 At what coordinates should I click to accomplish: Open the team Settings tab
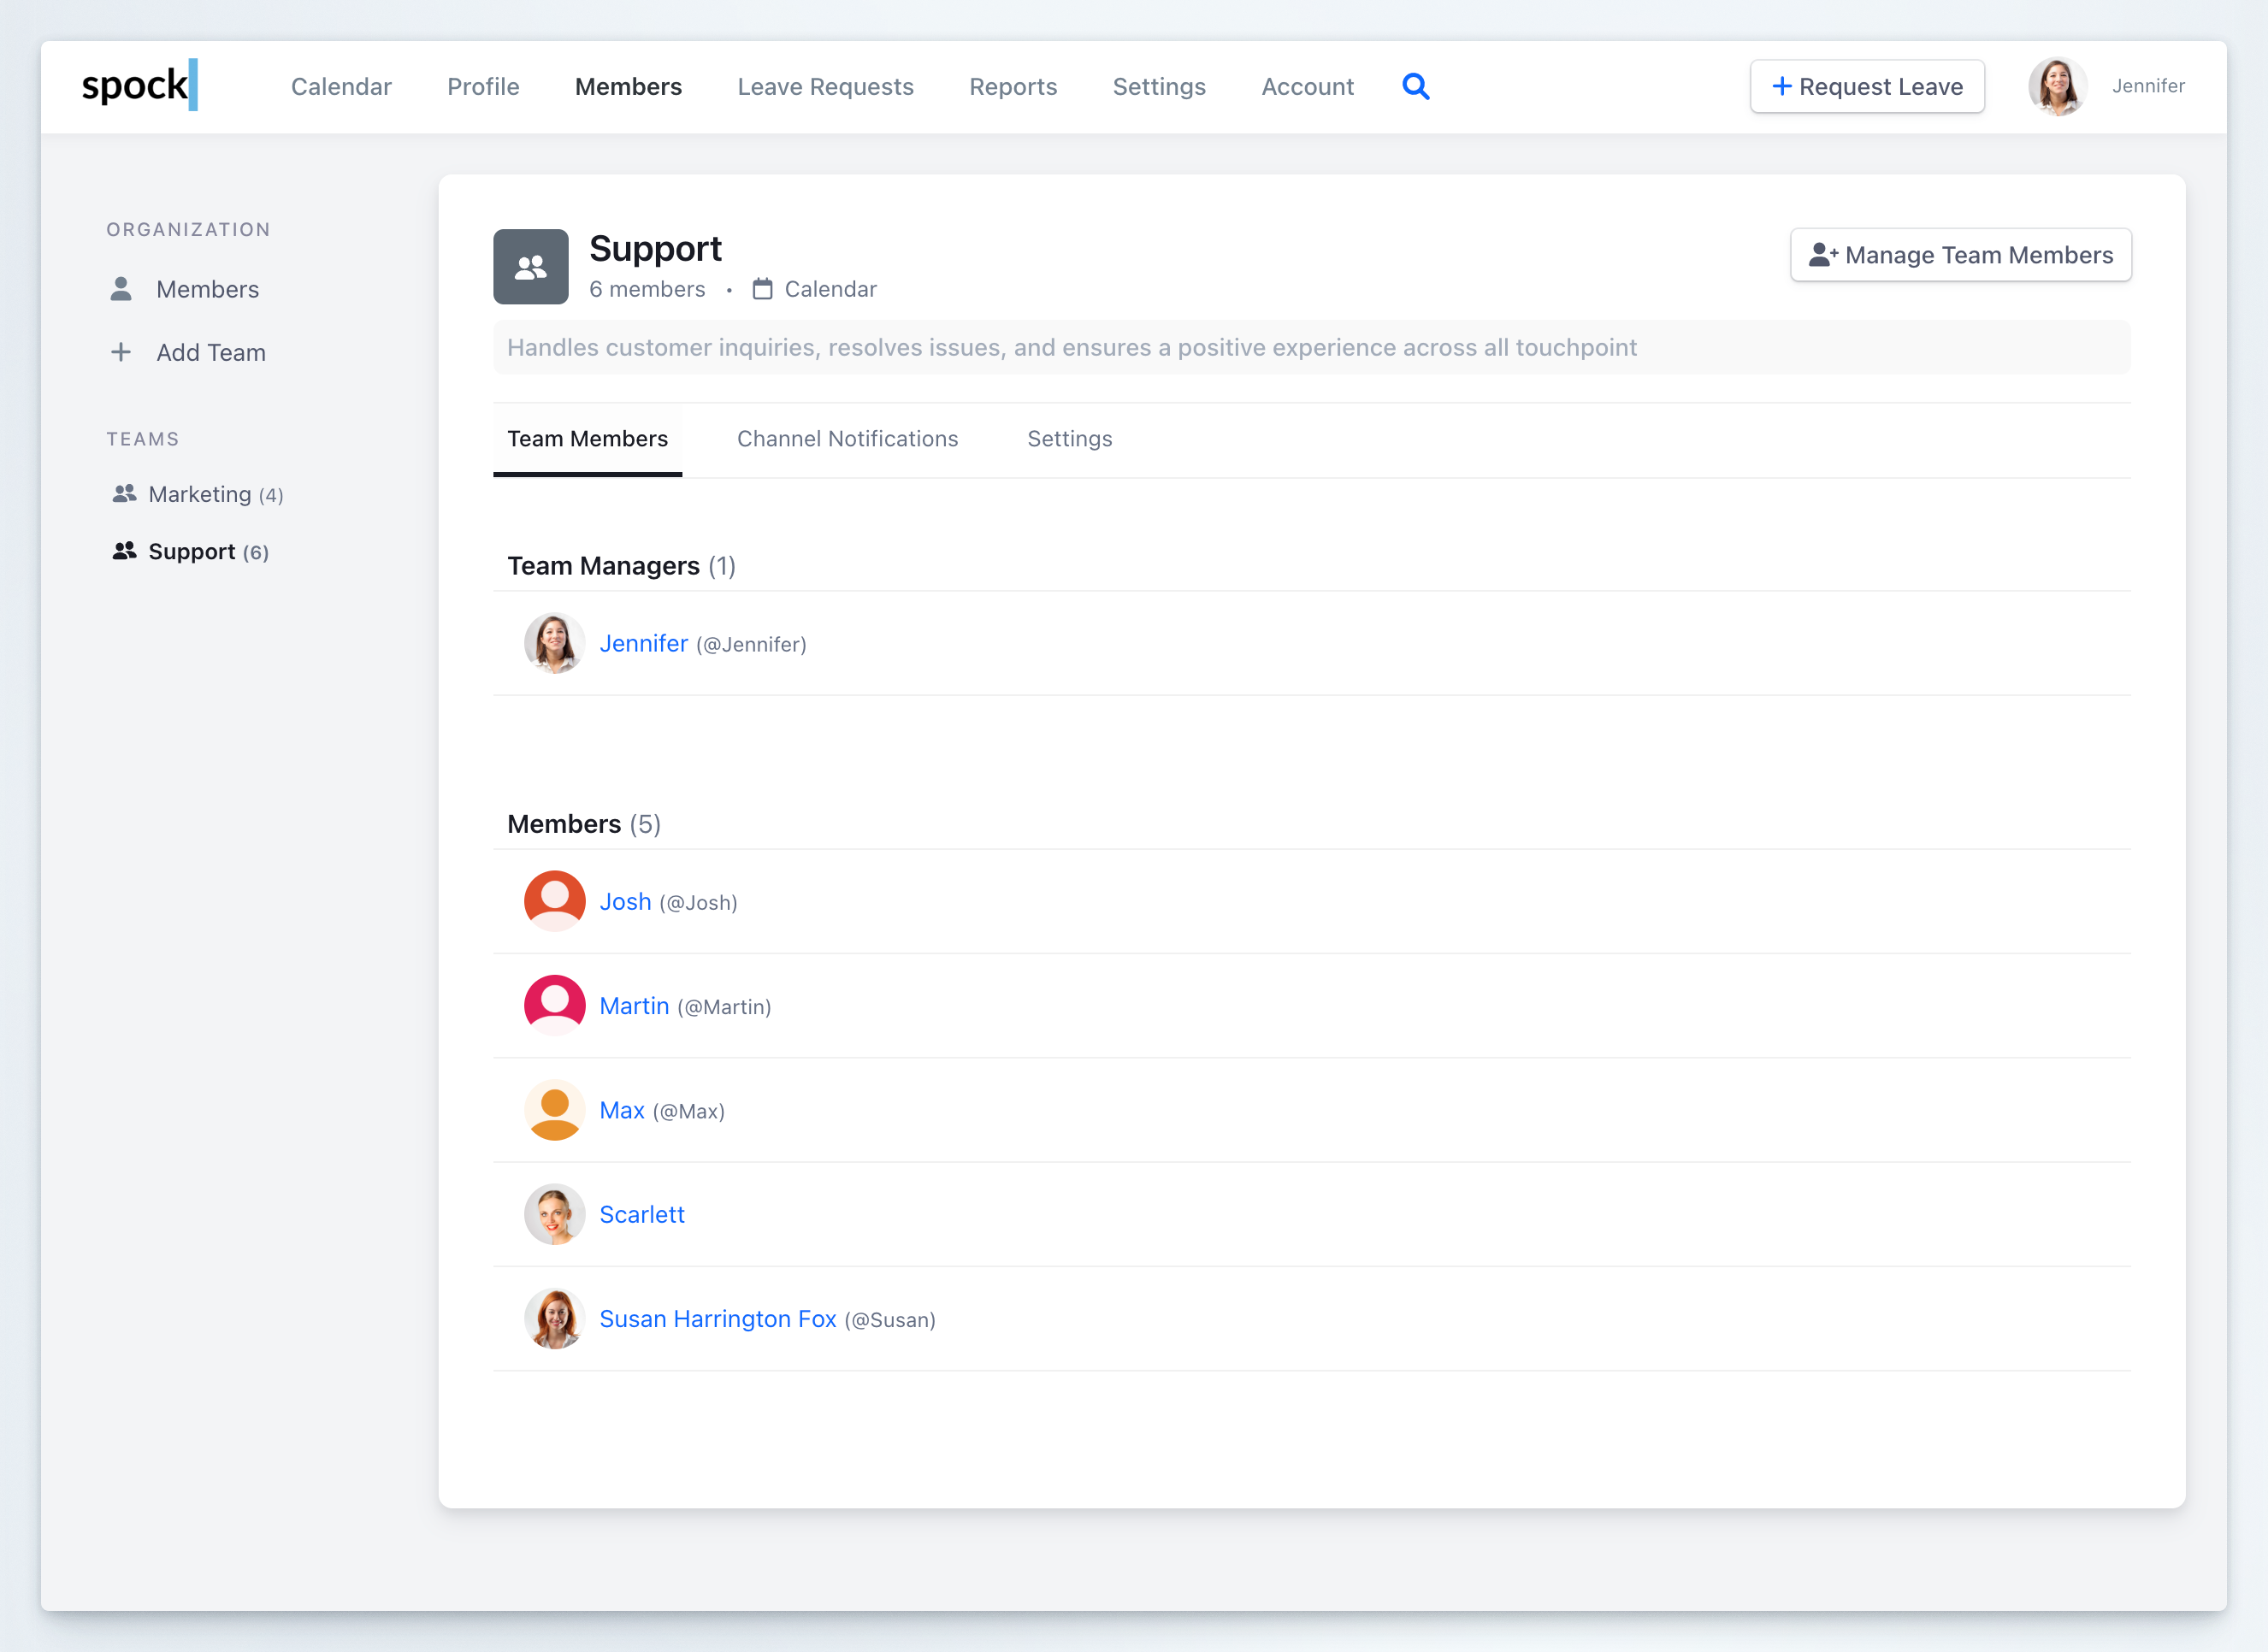click(1069, 438)
